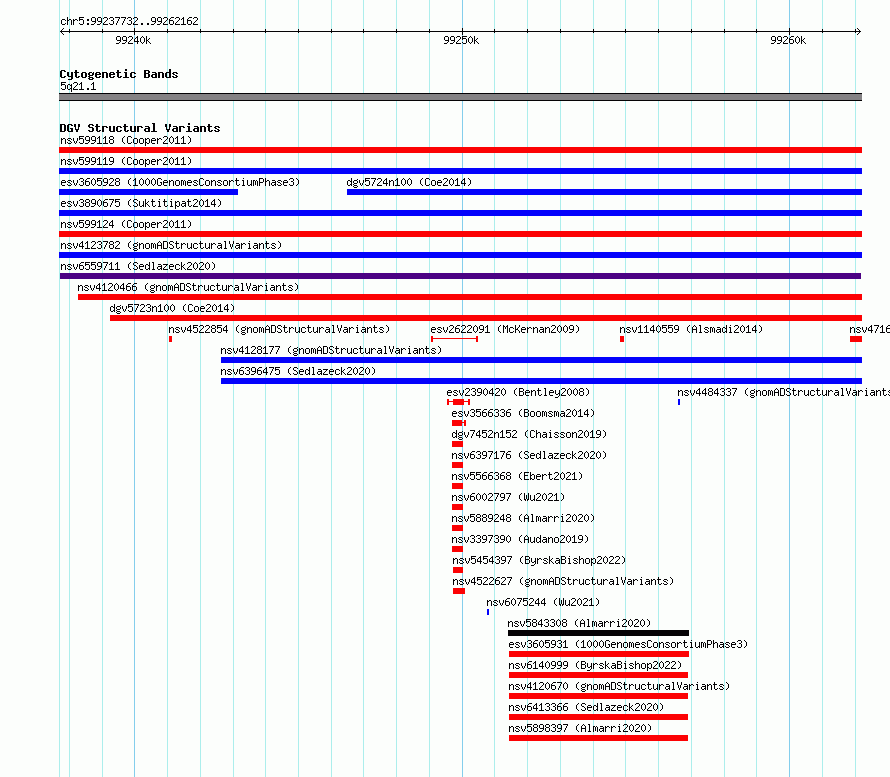Click nsv6413366 (Sedlazeck2020) label

586,707
